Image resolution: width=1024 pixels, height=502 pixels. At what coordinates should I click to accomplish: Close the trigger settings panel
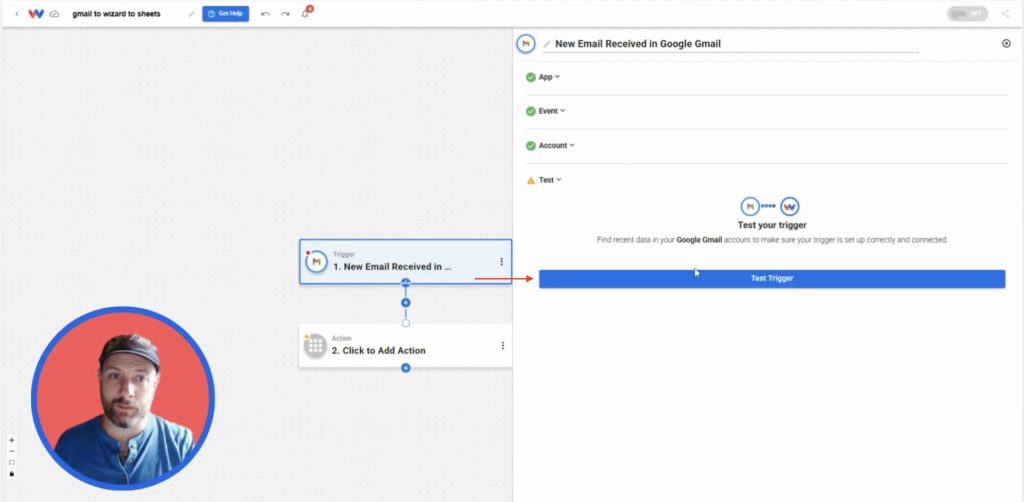pos(1006,44)
